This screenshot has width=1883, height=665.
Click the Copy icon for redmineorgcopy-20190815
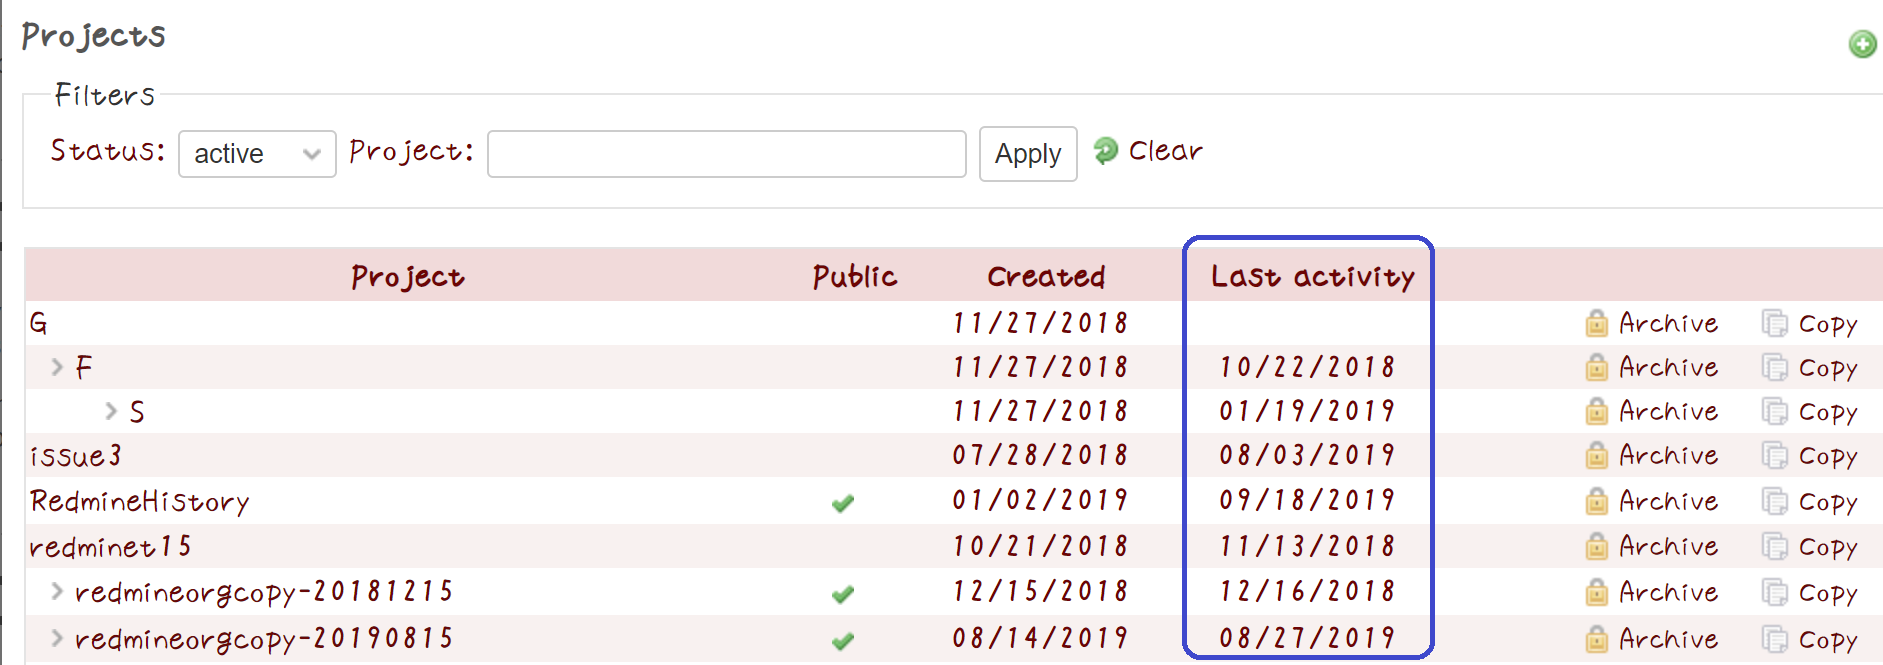1775,638
